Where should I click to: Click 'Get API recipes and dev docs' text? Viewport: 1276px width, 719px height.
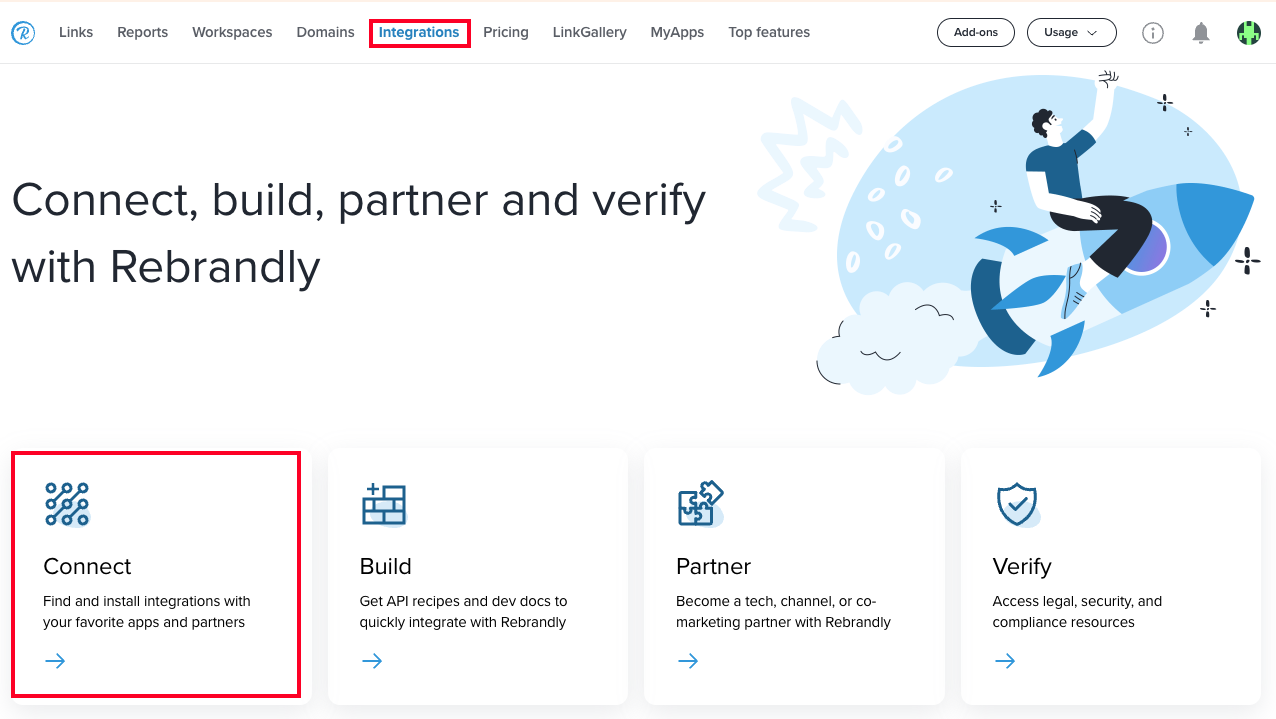463,612
